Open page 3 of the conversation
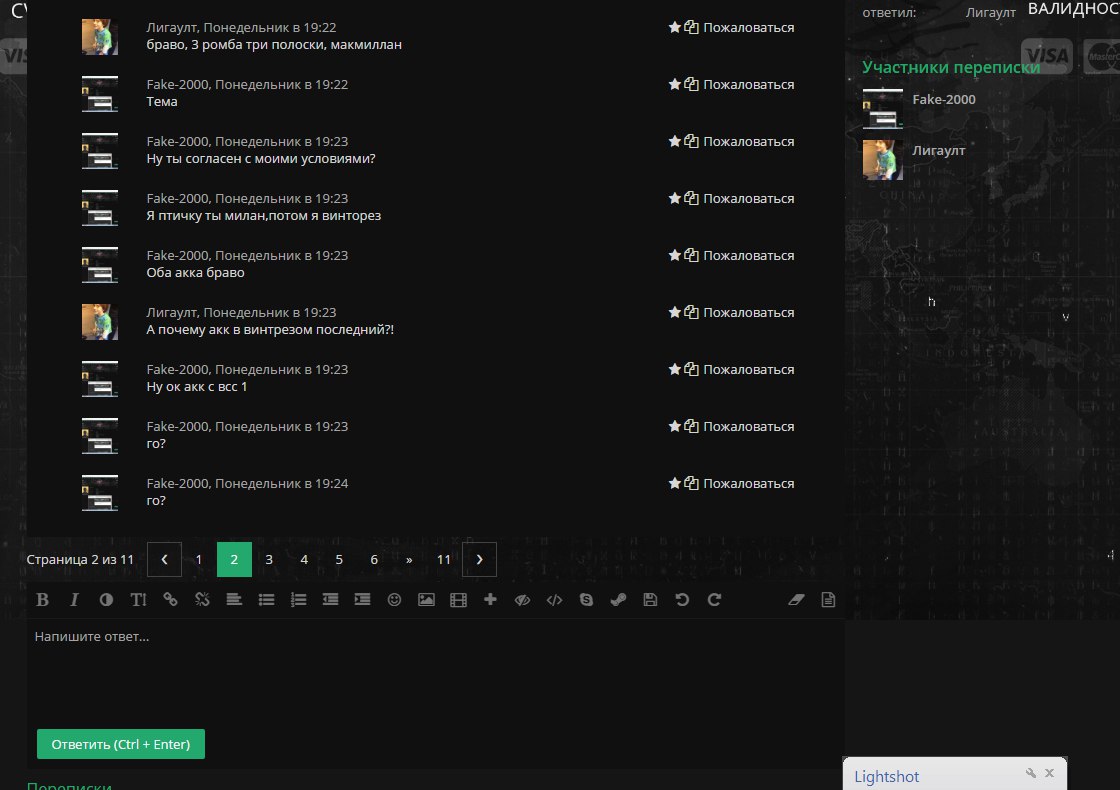Screen dimensions: 1120x790 coord(269,559)
